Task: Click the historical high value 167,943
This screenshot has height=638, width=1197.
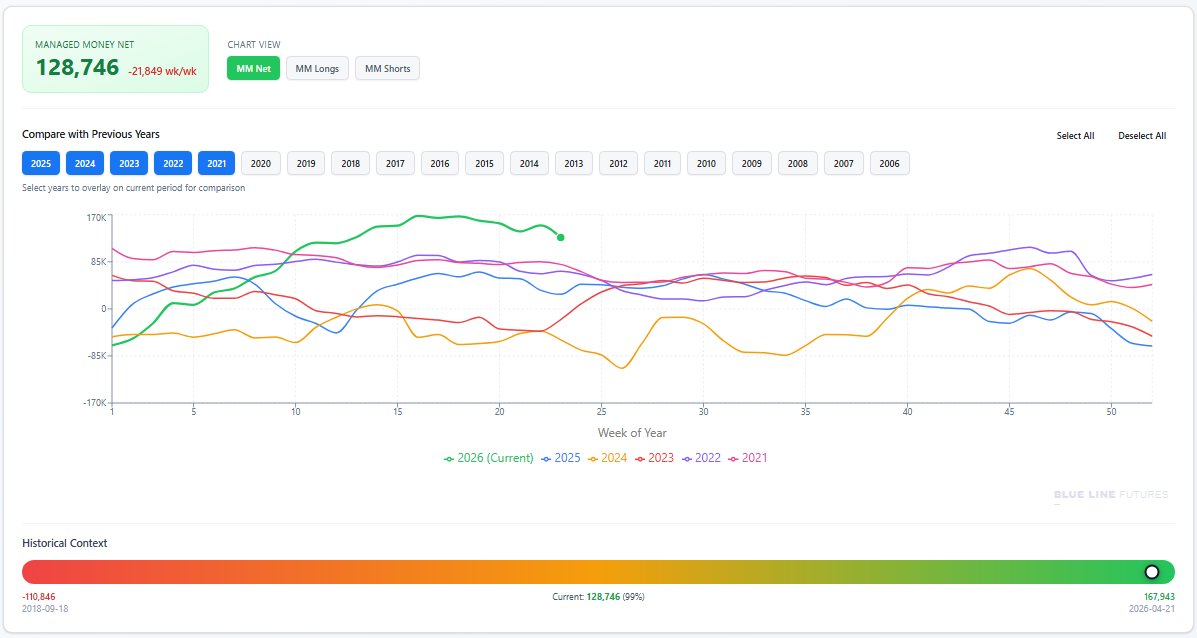Action: (1159, 597)
